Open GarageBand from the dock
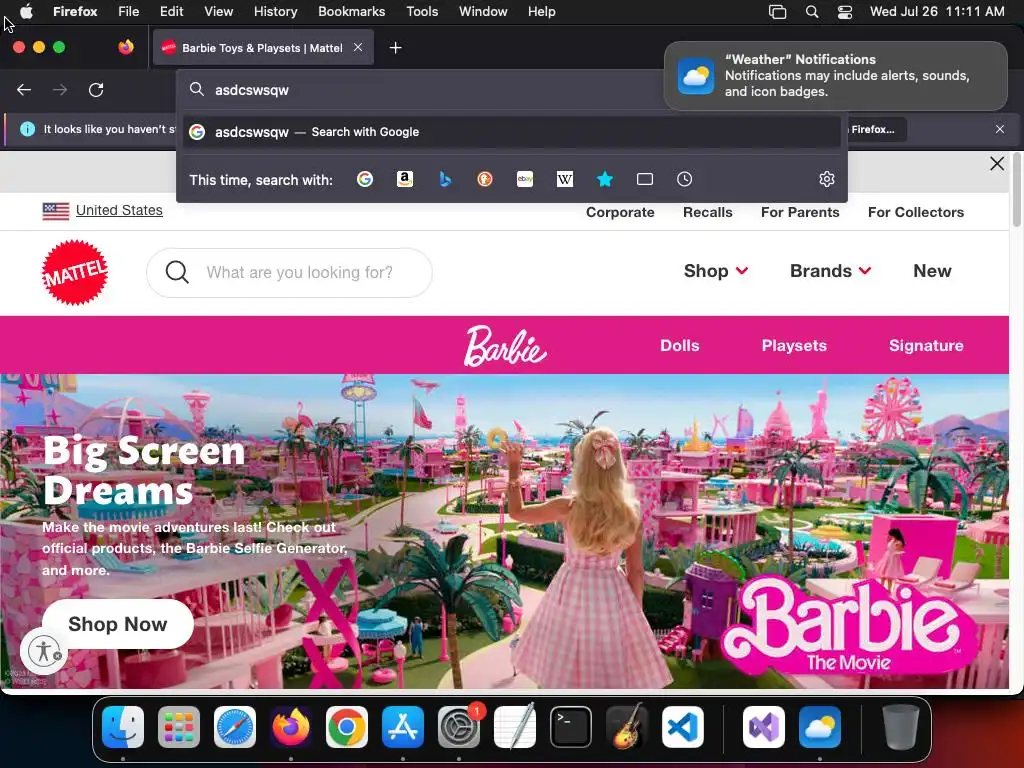 tap(627, 727)
